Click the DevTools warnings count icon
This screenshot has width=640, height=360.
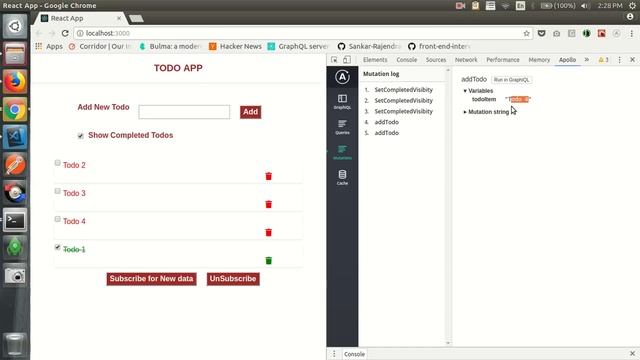tap(603, 60)
